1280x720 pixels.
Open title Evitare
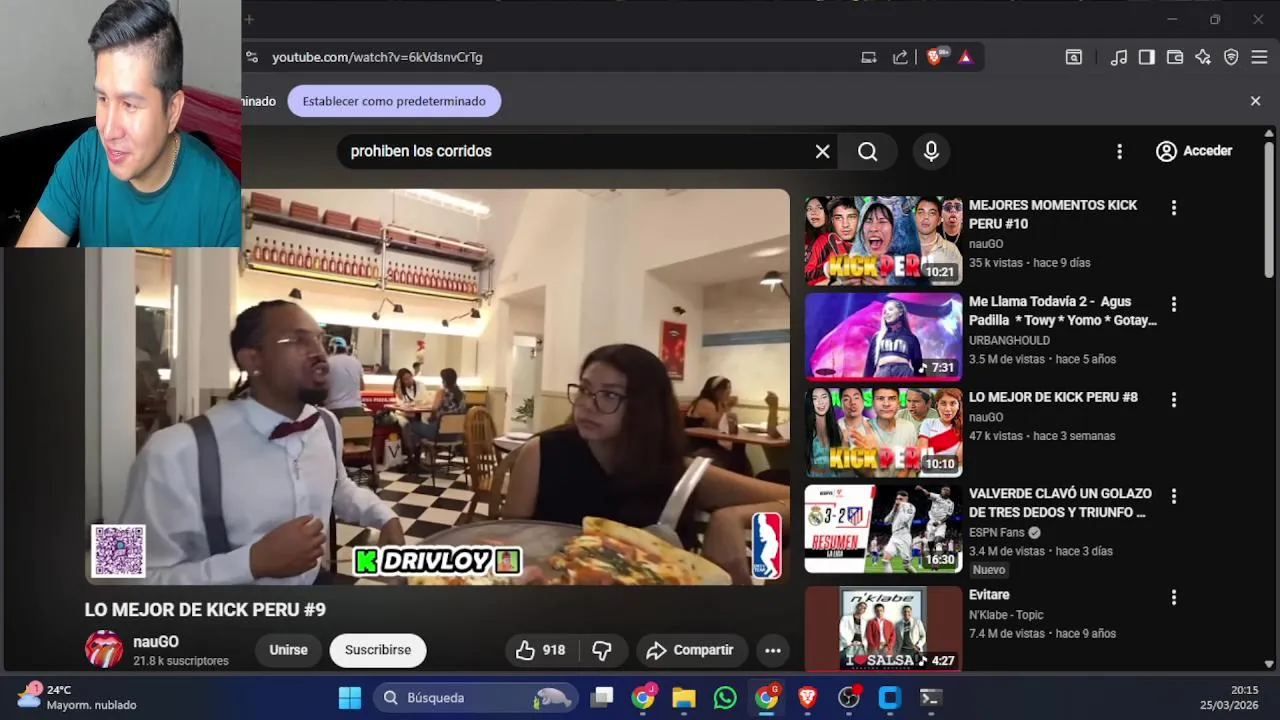(x=989, y=595)
